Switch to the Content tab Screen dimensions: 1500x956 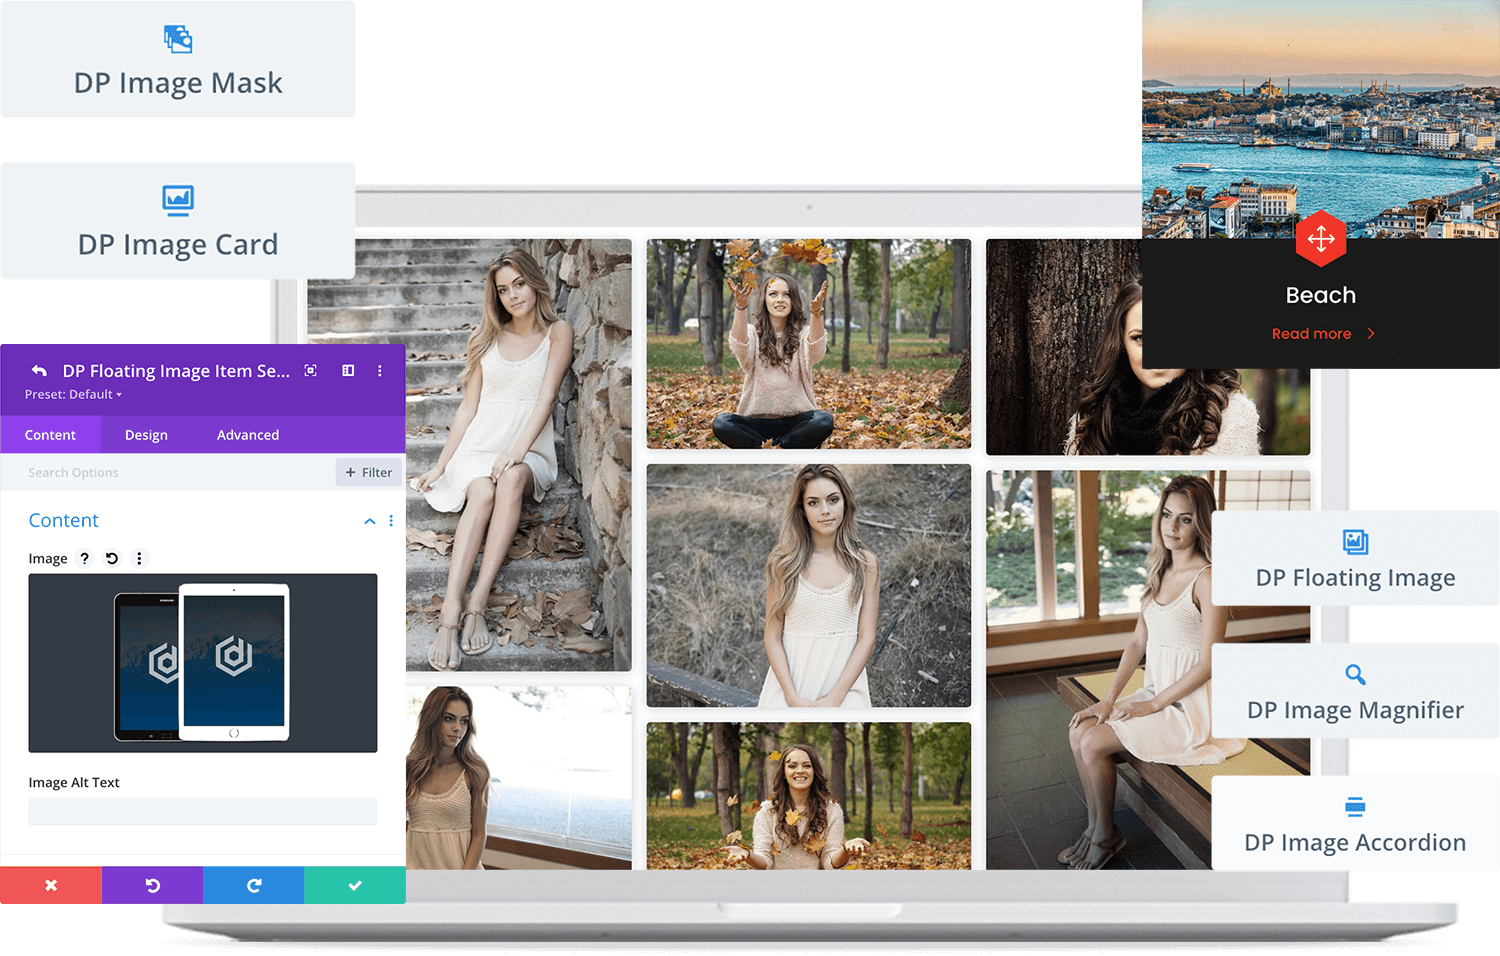(50, 435)
